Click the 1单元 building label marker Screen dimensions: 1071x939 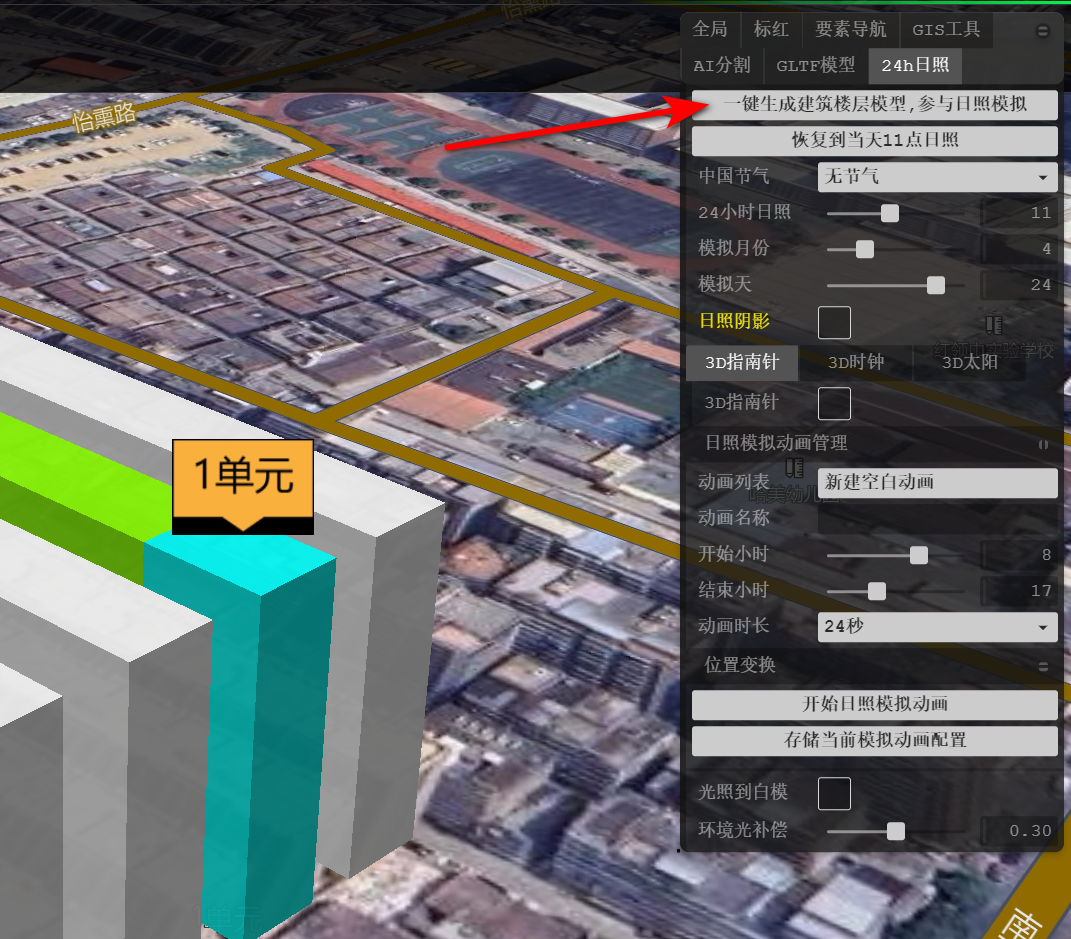tap(243, 479)
